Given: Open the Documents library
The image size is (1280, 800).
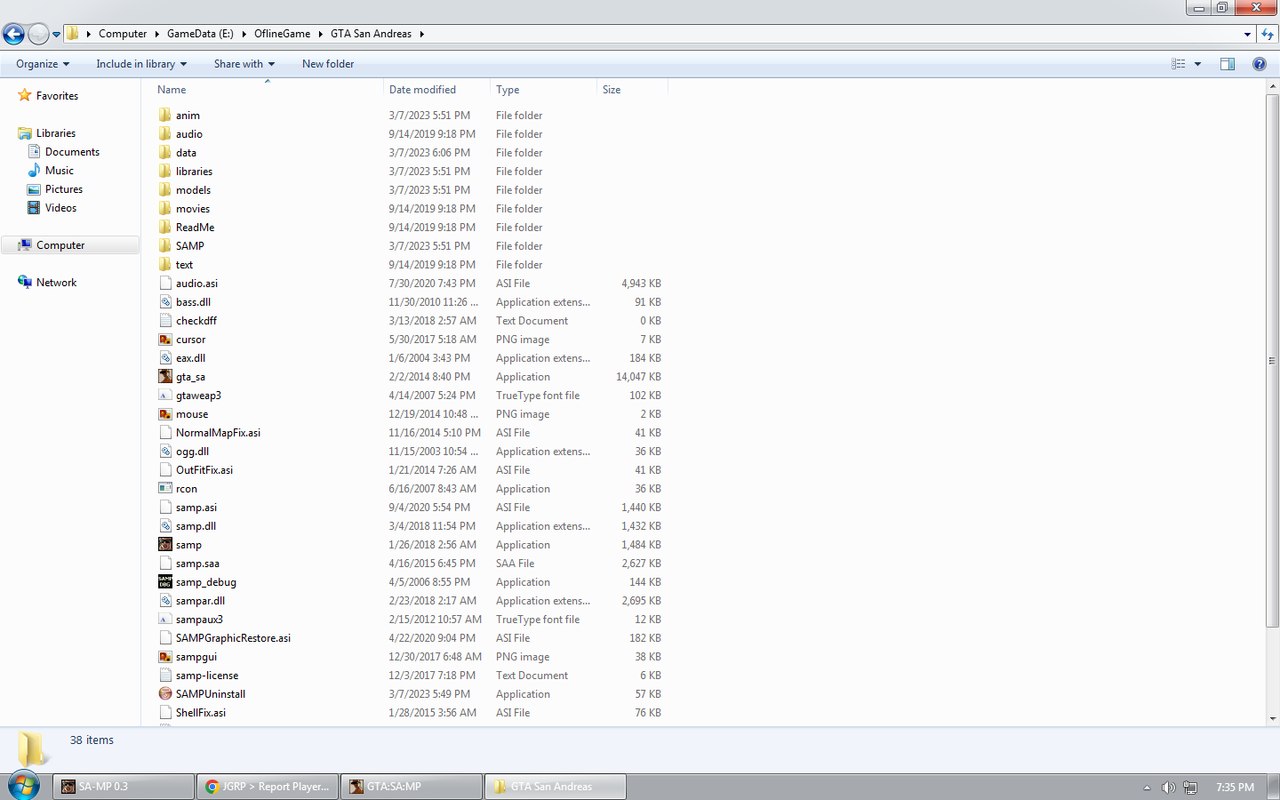Looking at the screenshot, I should (x=72, y=152).
